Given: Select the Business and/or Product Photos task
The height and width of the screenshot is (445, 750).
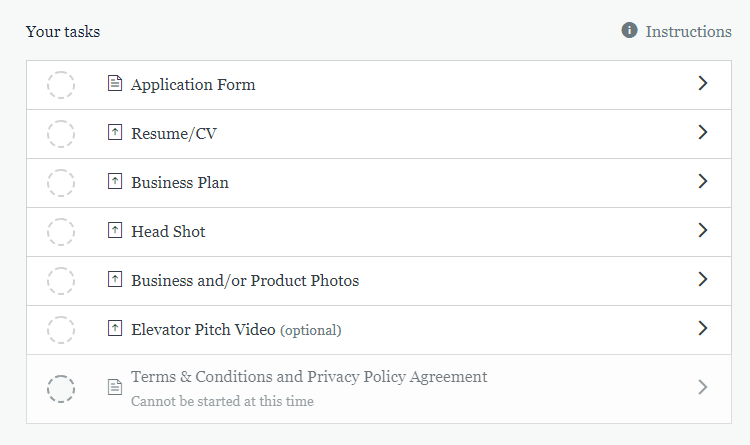Looking at the screenshot, I should point(379,281).
